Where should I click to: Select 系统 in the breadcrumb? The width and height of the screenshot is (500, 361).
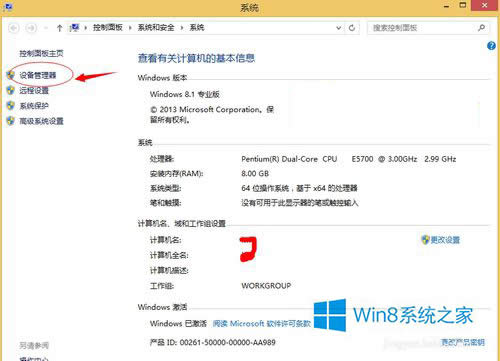pyautogui.click(x=197, y=28)
